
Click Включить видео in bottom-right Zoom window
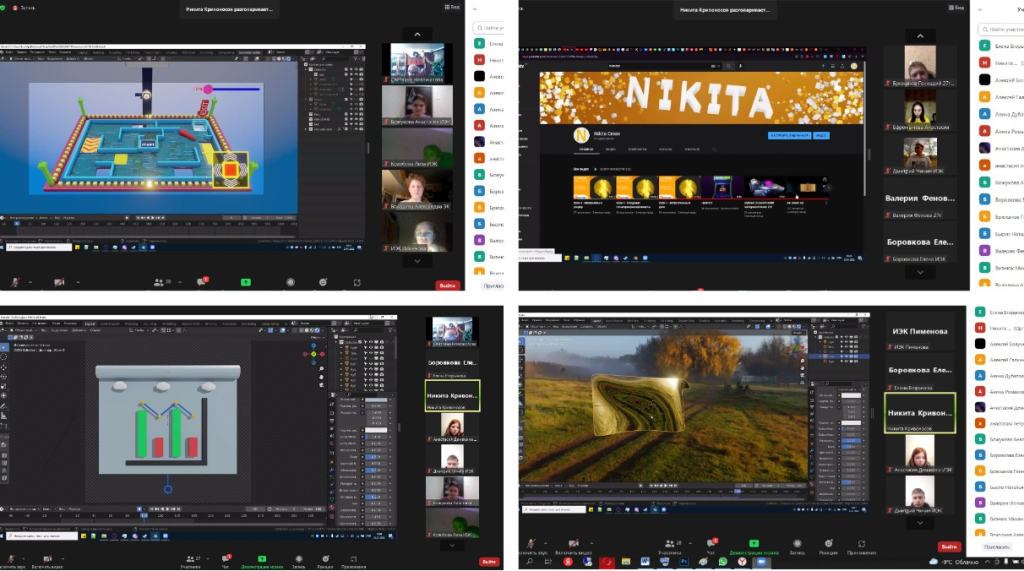click(x=573, y=544)
